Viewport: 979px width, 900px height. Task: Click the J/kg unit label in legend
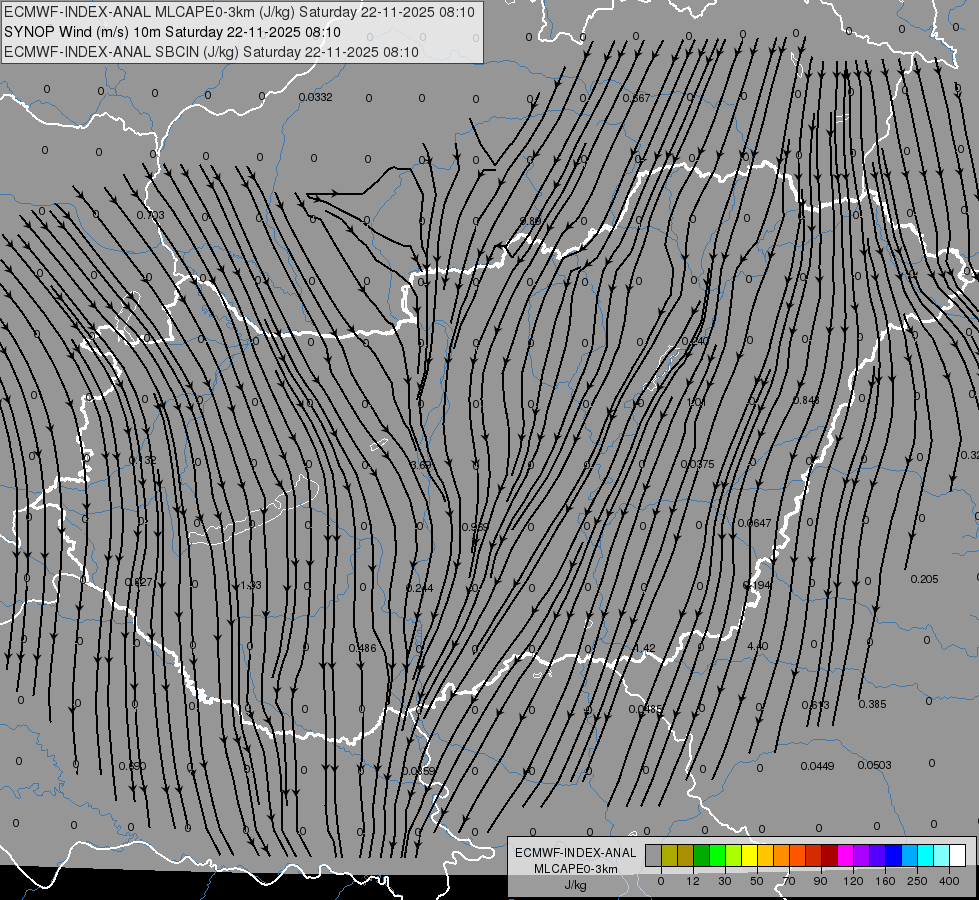tap(575, 886)
